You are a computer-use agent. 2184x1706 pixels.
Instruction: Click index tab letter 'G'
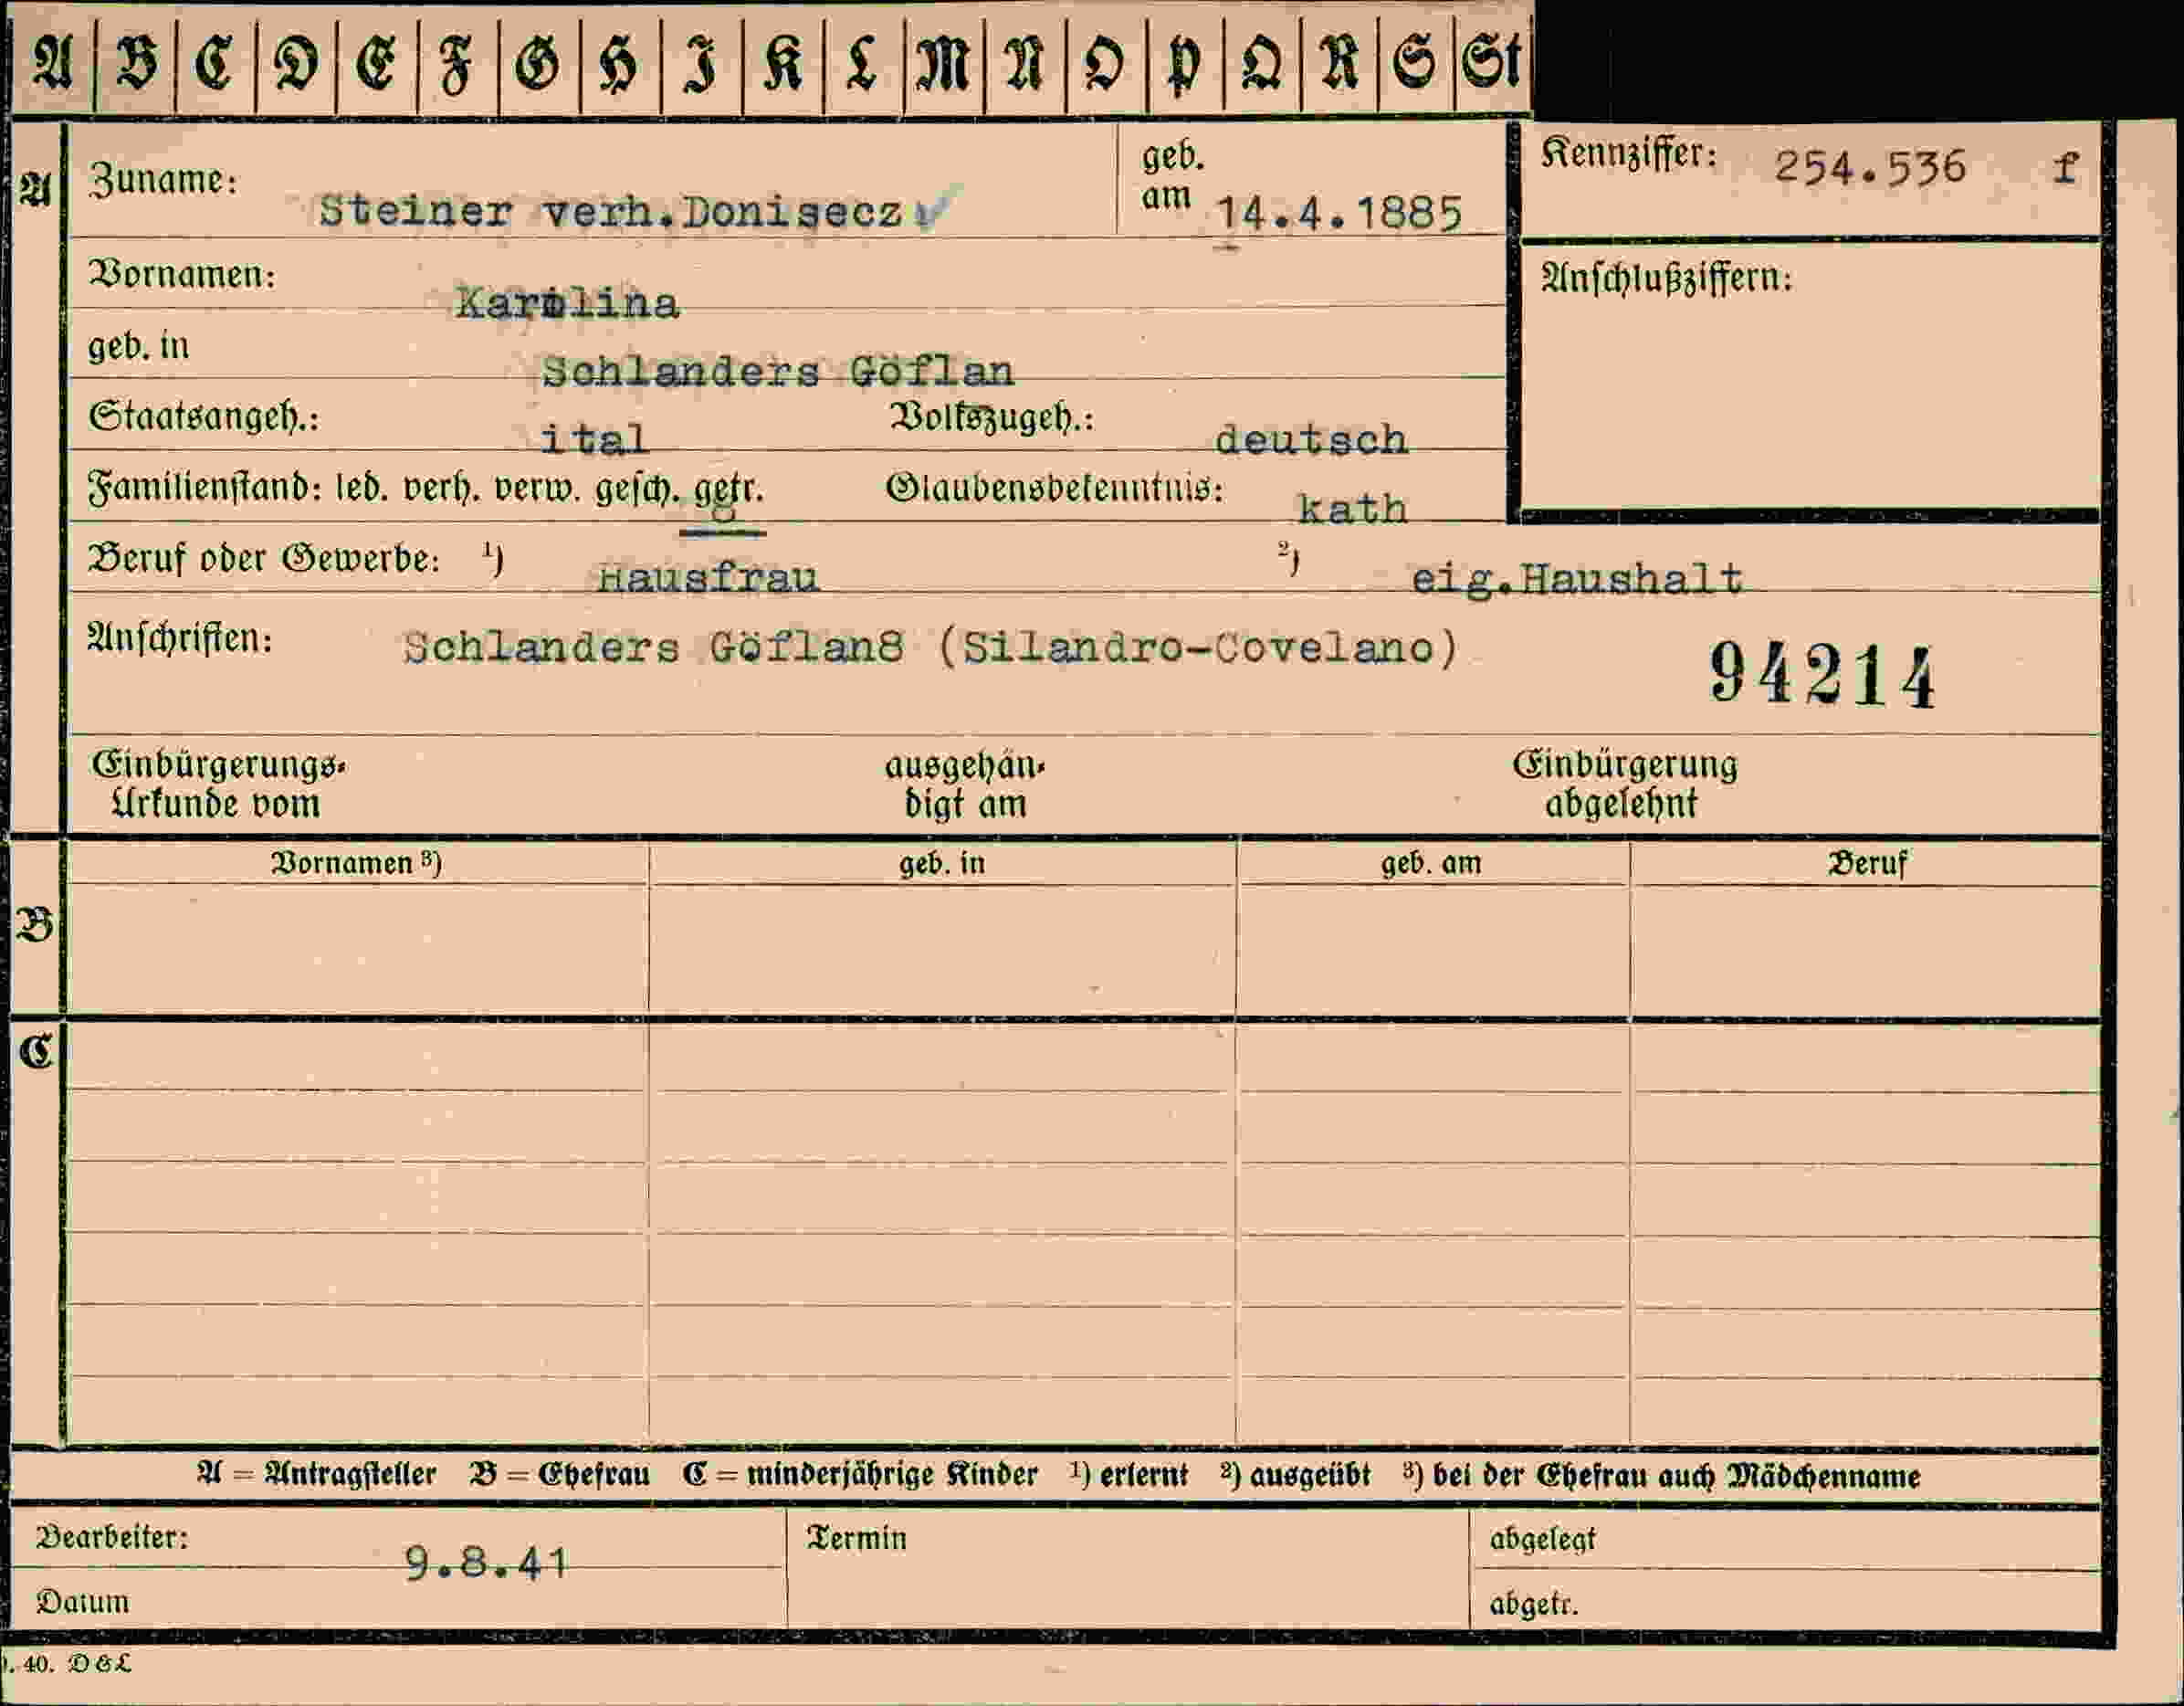pos(538,63)
